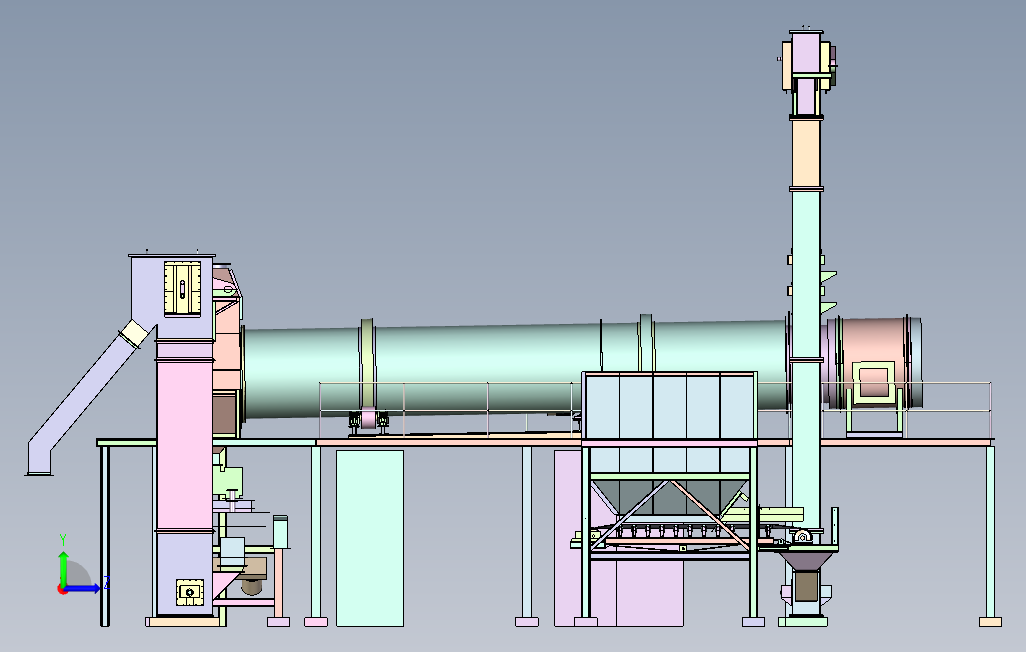Click the green Y axis arrow of triad
The image size is (1026, 652).
63,568
